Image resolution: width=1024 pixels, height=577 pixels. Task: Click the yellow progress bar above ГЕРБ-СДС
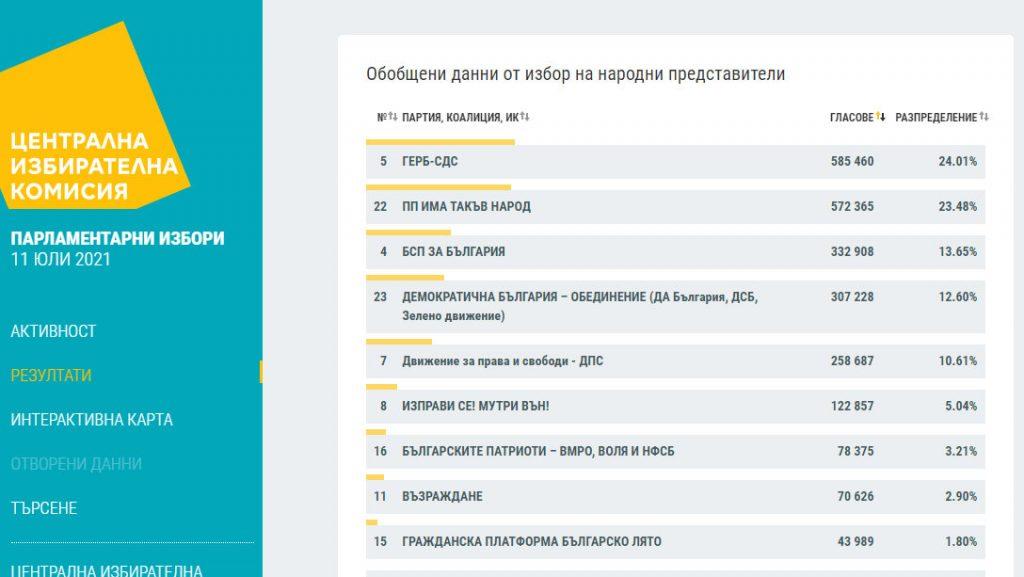point(440,142)
